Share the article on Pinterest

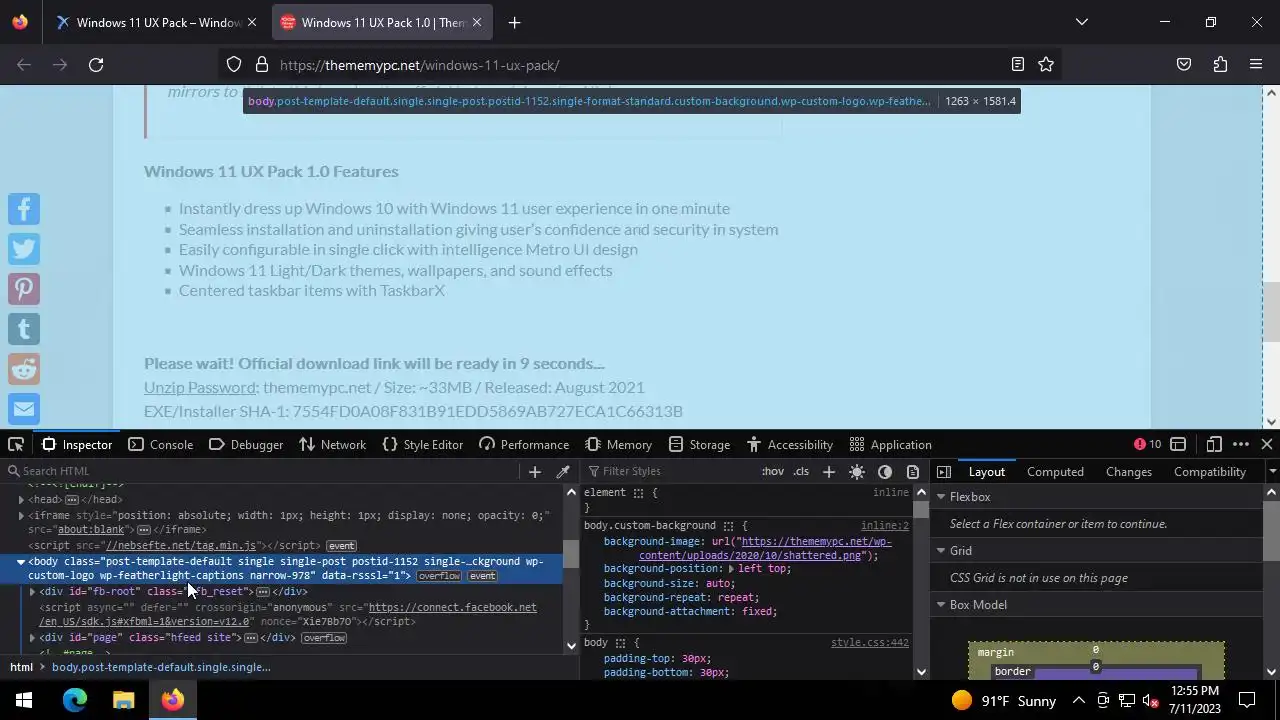24,289
